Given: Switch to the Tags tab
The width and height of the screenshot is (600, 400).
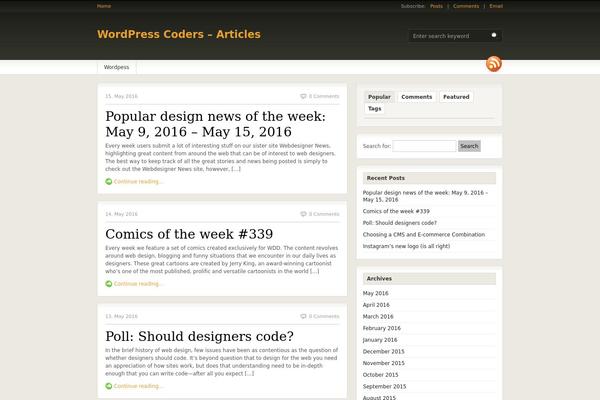Looking at the screenshot, I should (375, 108).
